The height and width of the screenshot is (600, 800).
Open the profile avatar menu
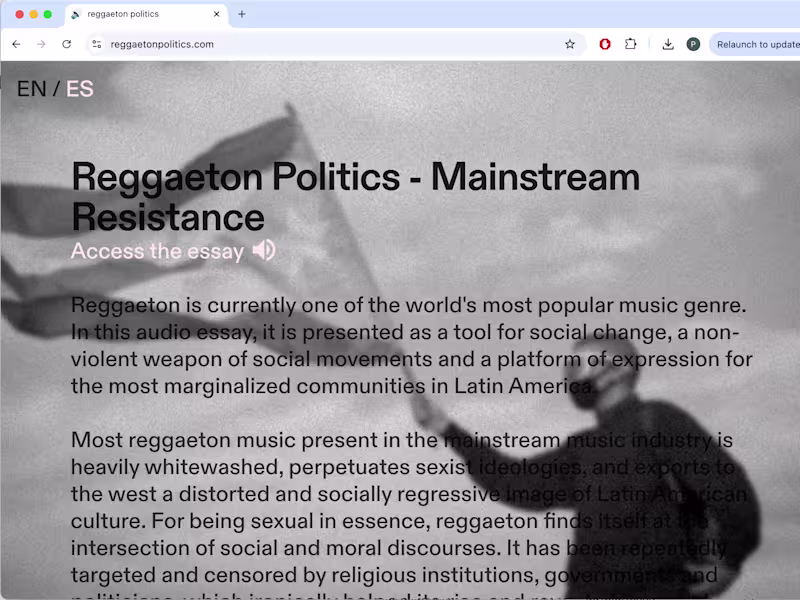[x=693, y=44]
